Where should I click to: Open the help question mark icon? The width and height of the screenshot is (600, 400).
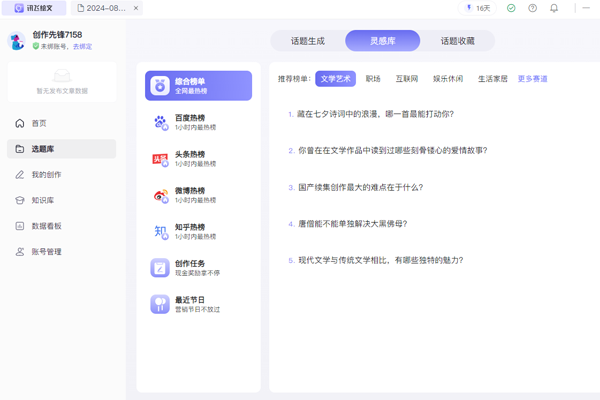pyautogui.click(x=532, y=8)
